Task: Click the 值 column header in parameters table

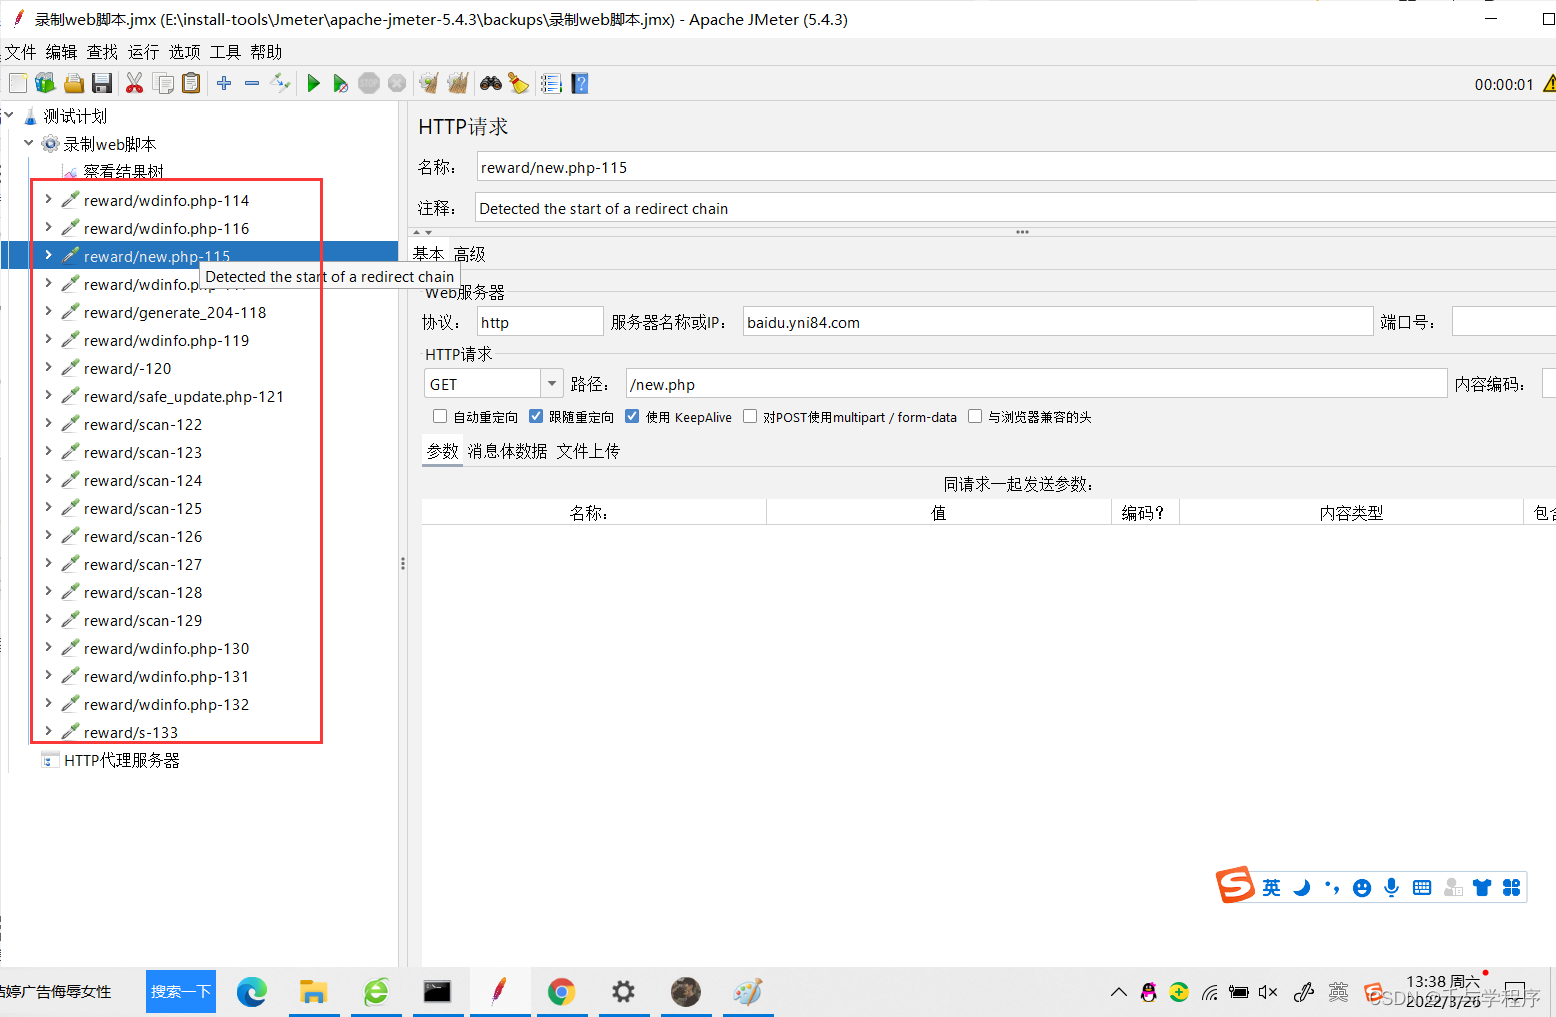Action: click(x=939, y=512)
